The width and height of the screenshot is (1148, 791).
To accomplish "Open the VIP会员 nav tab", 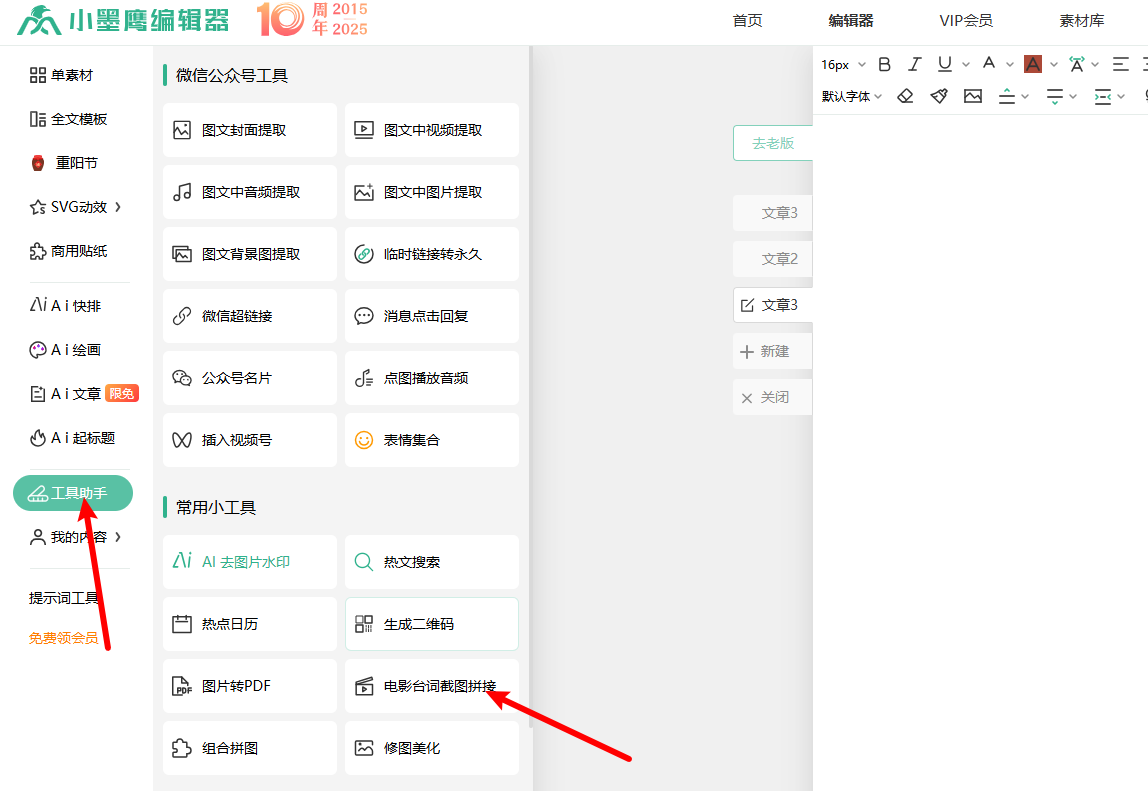I will point(966,21).
